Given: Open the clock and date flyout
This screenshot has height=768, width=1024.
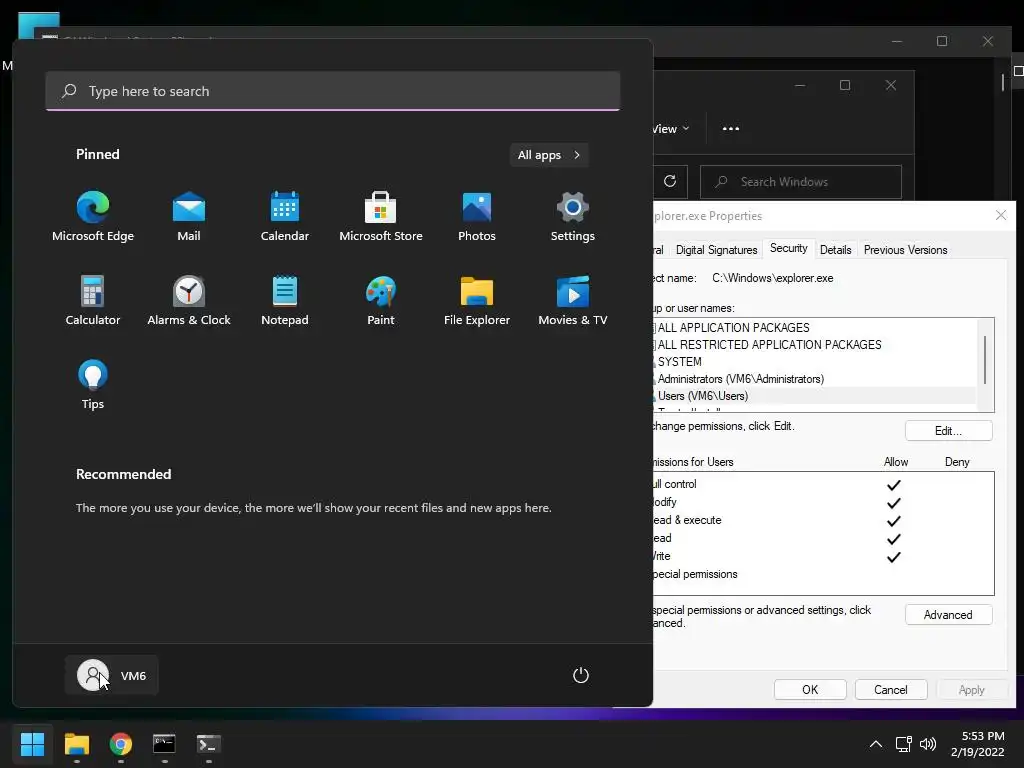Looking at the screenshot, I should 978,744.
